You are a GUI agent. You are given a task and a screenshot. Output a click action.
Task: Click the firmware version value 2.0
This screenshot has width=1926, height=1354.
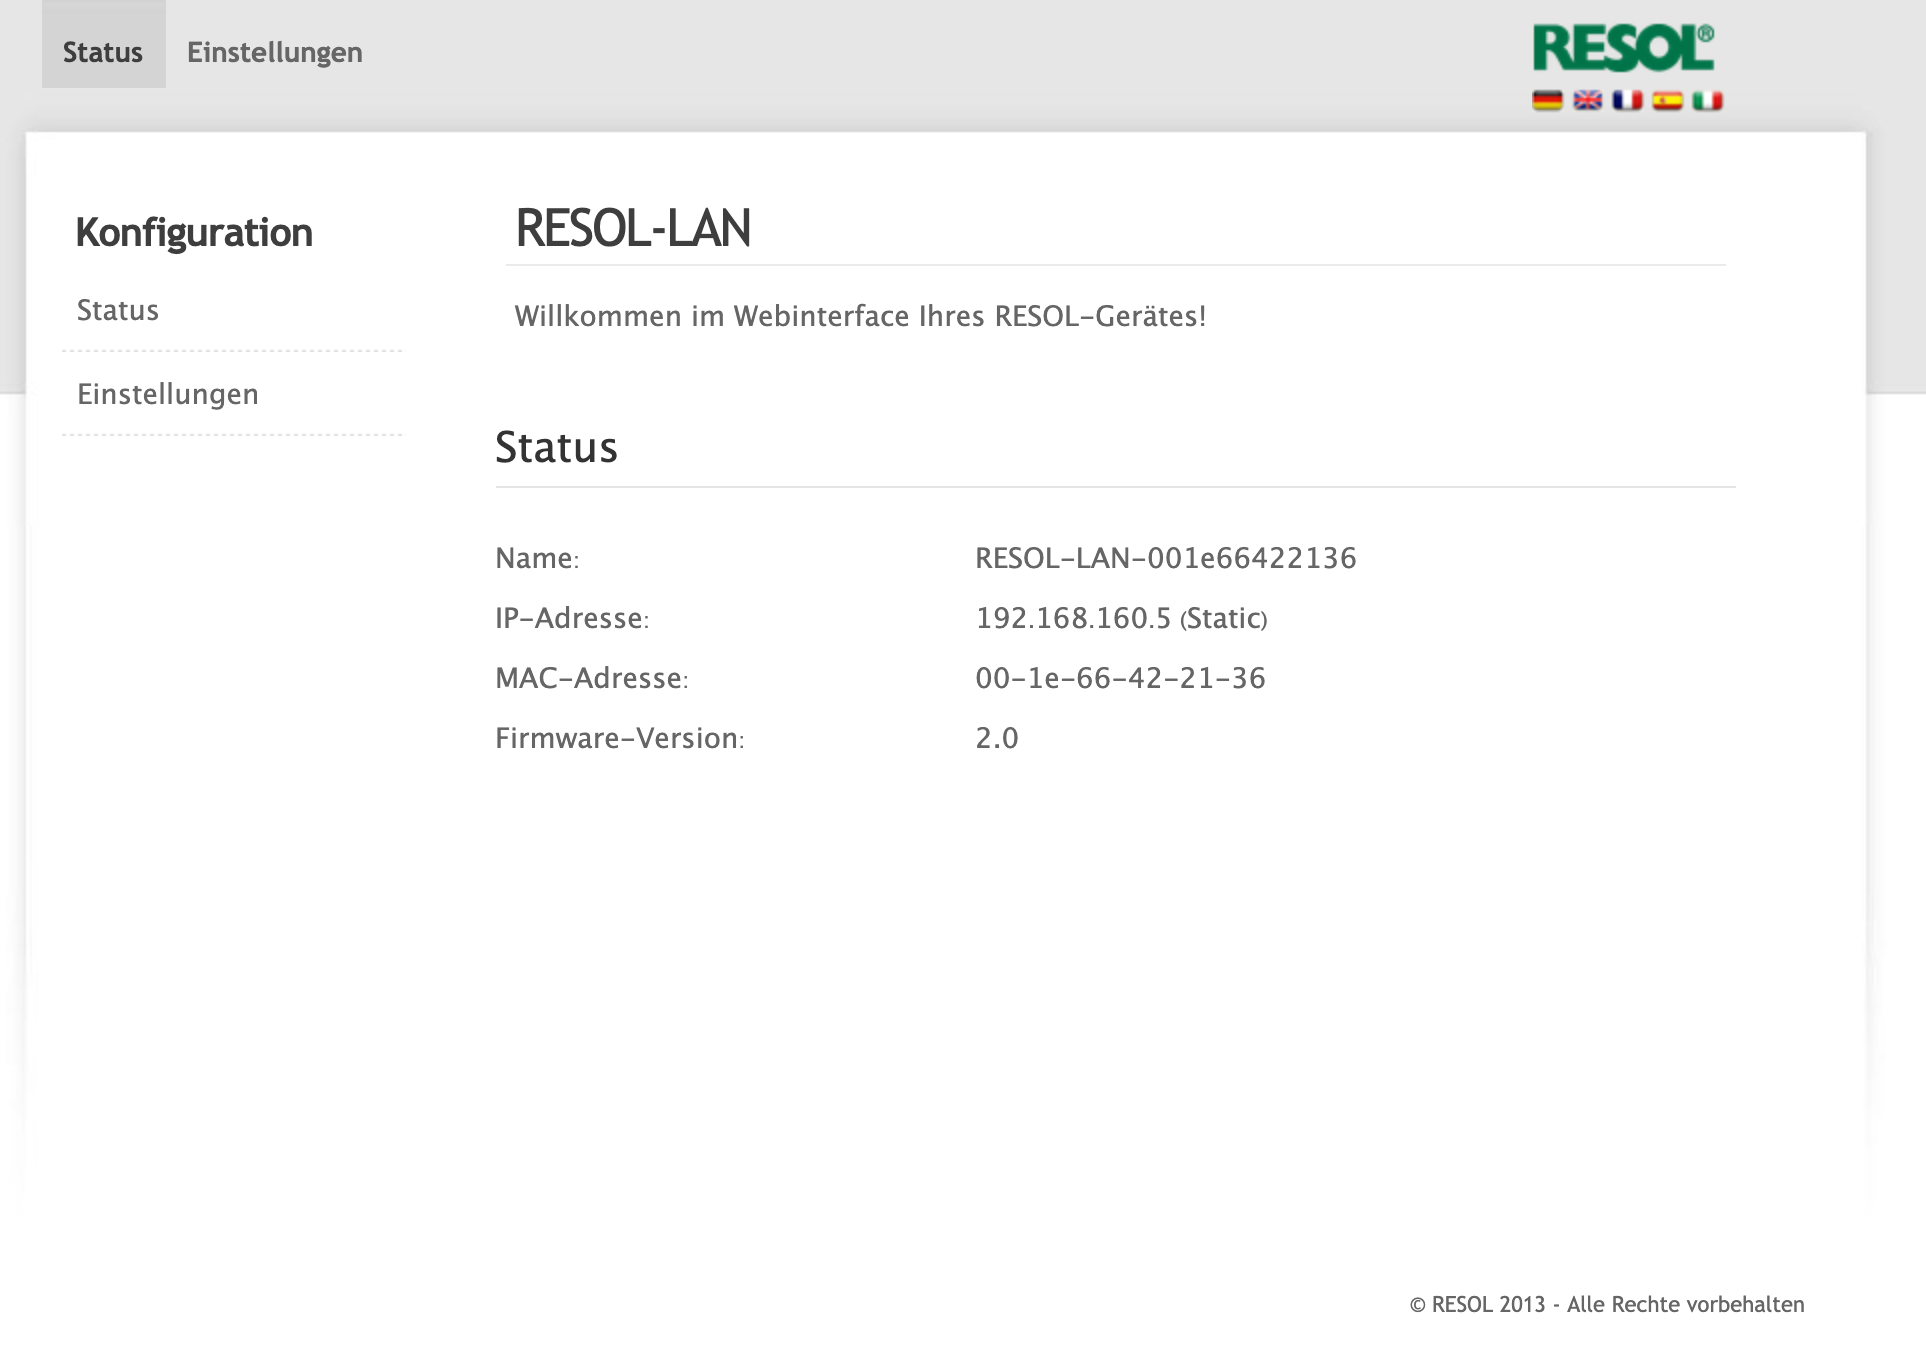point(997,738)
